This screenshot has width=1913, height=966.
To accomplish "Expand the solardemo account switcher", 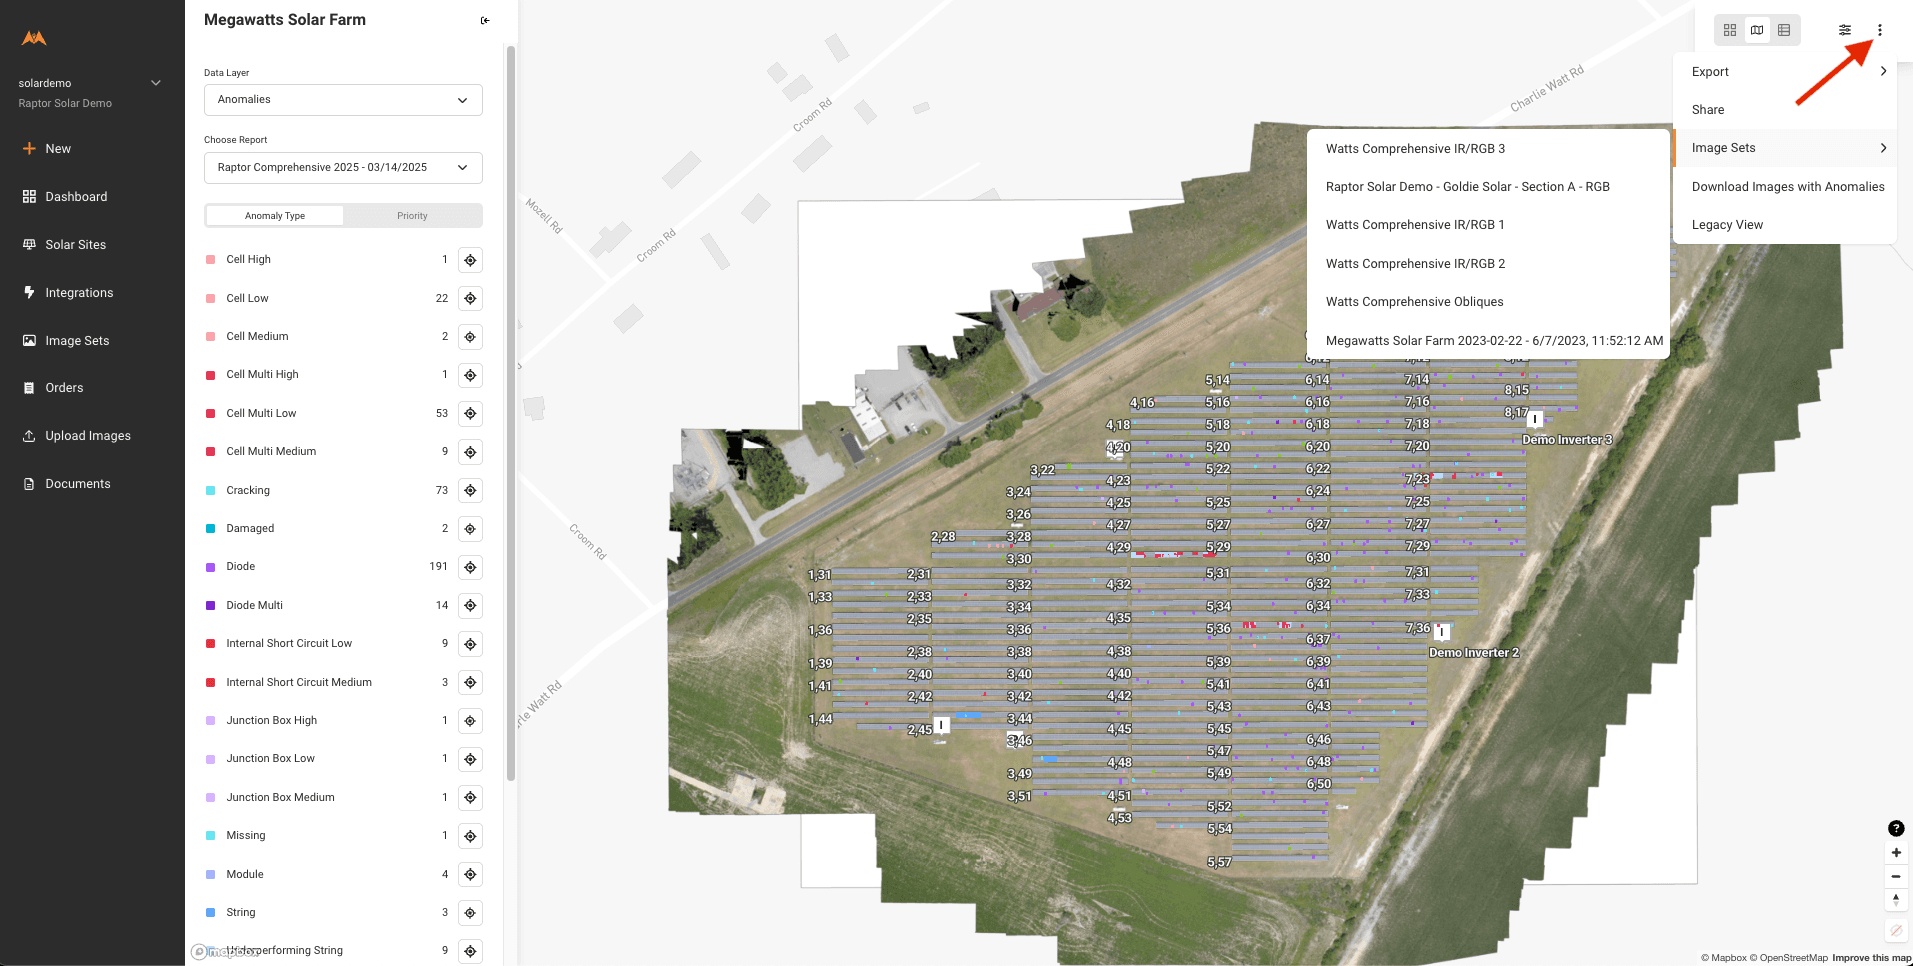I will coord(156,83).
